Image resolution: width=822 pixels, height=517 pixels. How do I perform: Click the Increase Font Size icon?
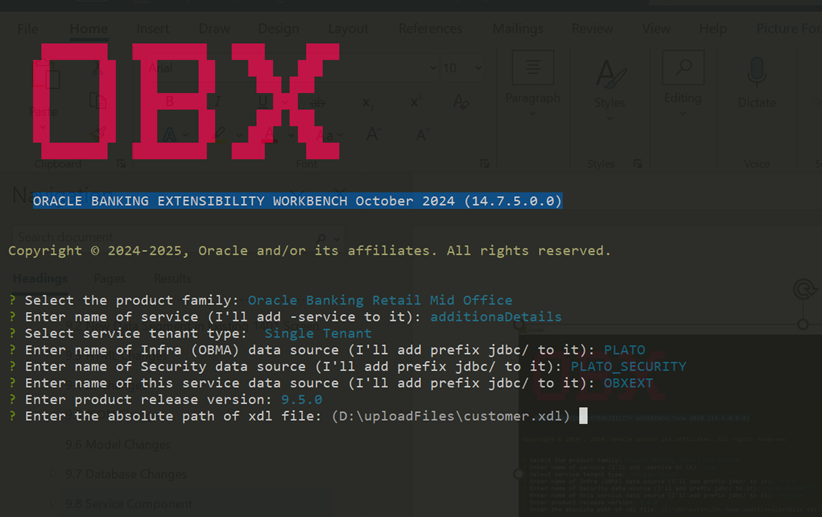[x=373, y=135]
